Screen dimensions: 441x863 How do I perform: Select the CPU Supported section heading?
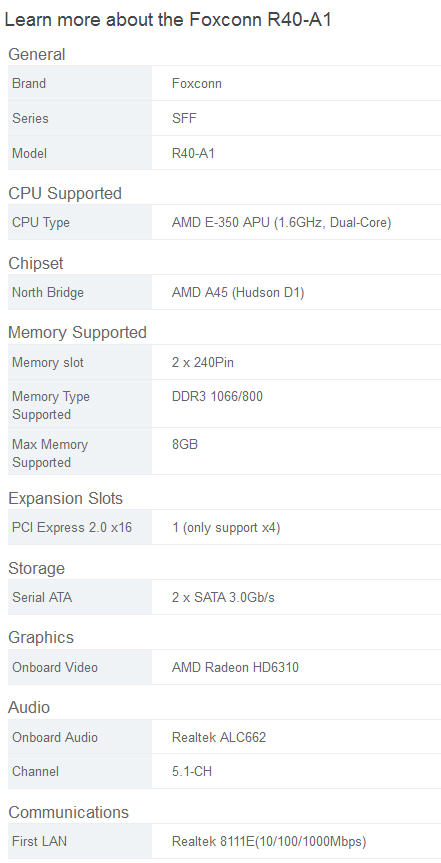65,194
